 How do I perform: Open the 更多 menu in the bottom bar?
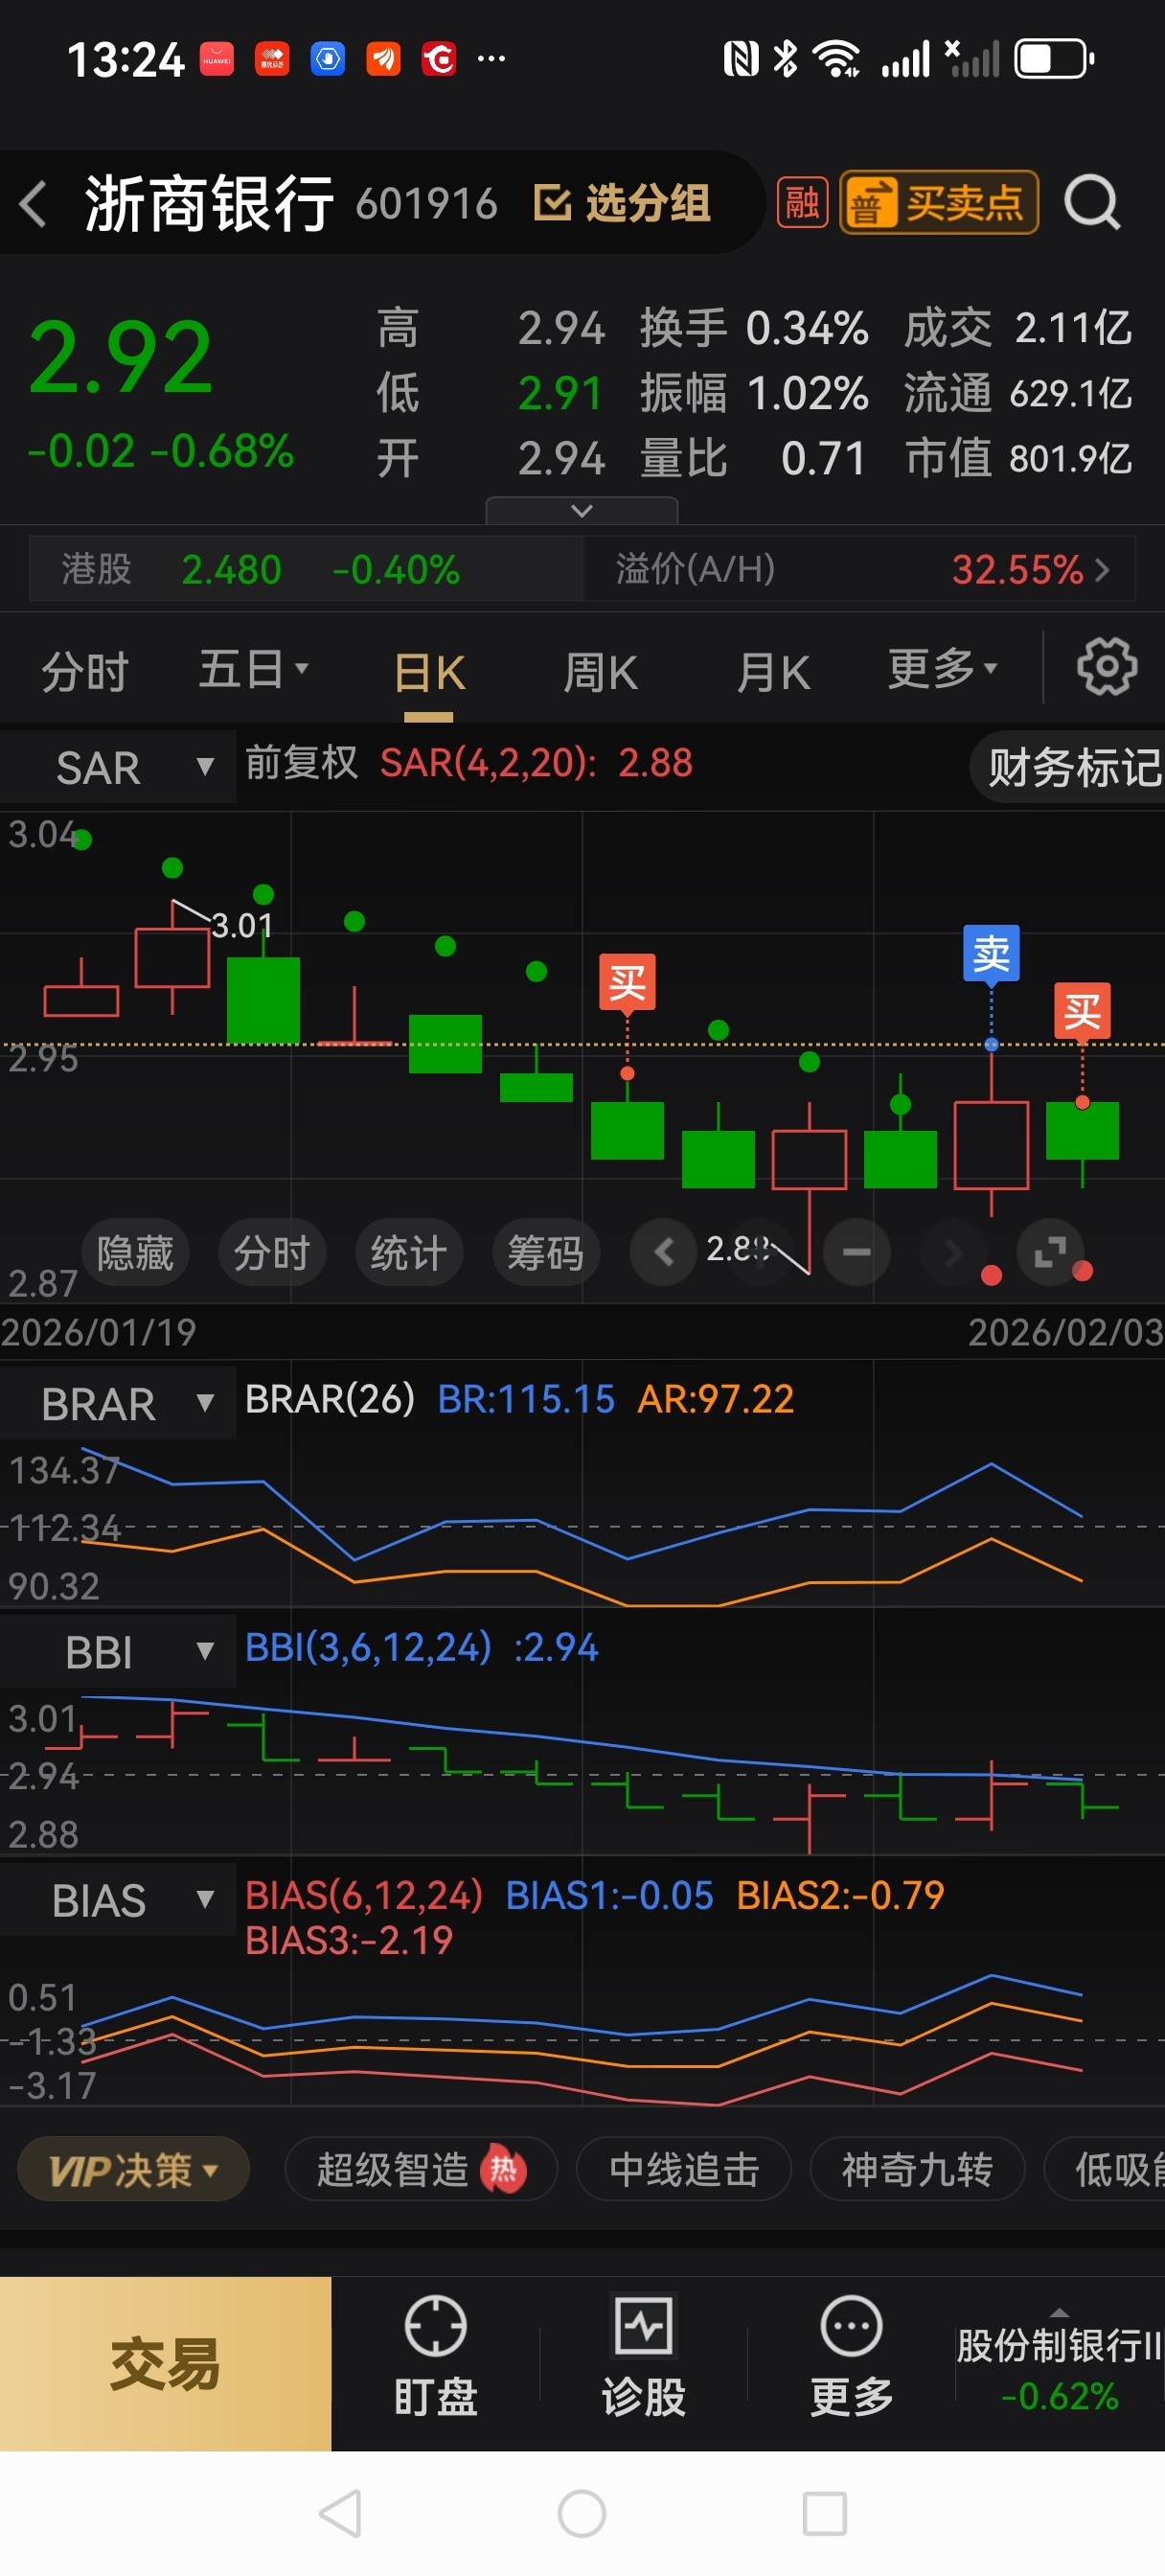[x=851, y=2356]
